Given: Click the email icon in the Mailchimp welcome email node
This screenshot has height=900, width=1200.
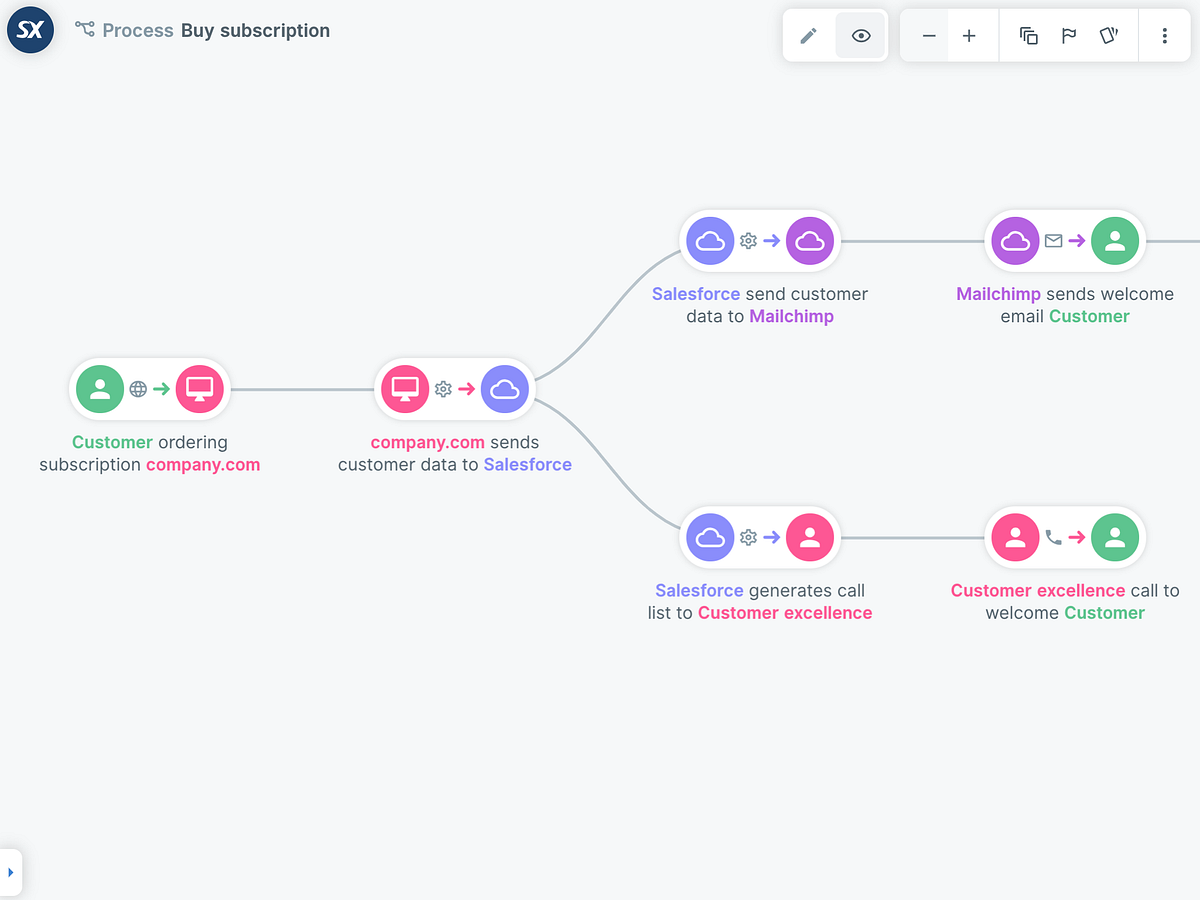Looking at the screenshot, I should 1054,241.
